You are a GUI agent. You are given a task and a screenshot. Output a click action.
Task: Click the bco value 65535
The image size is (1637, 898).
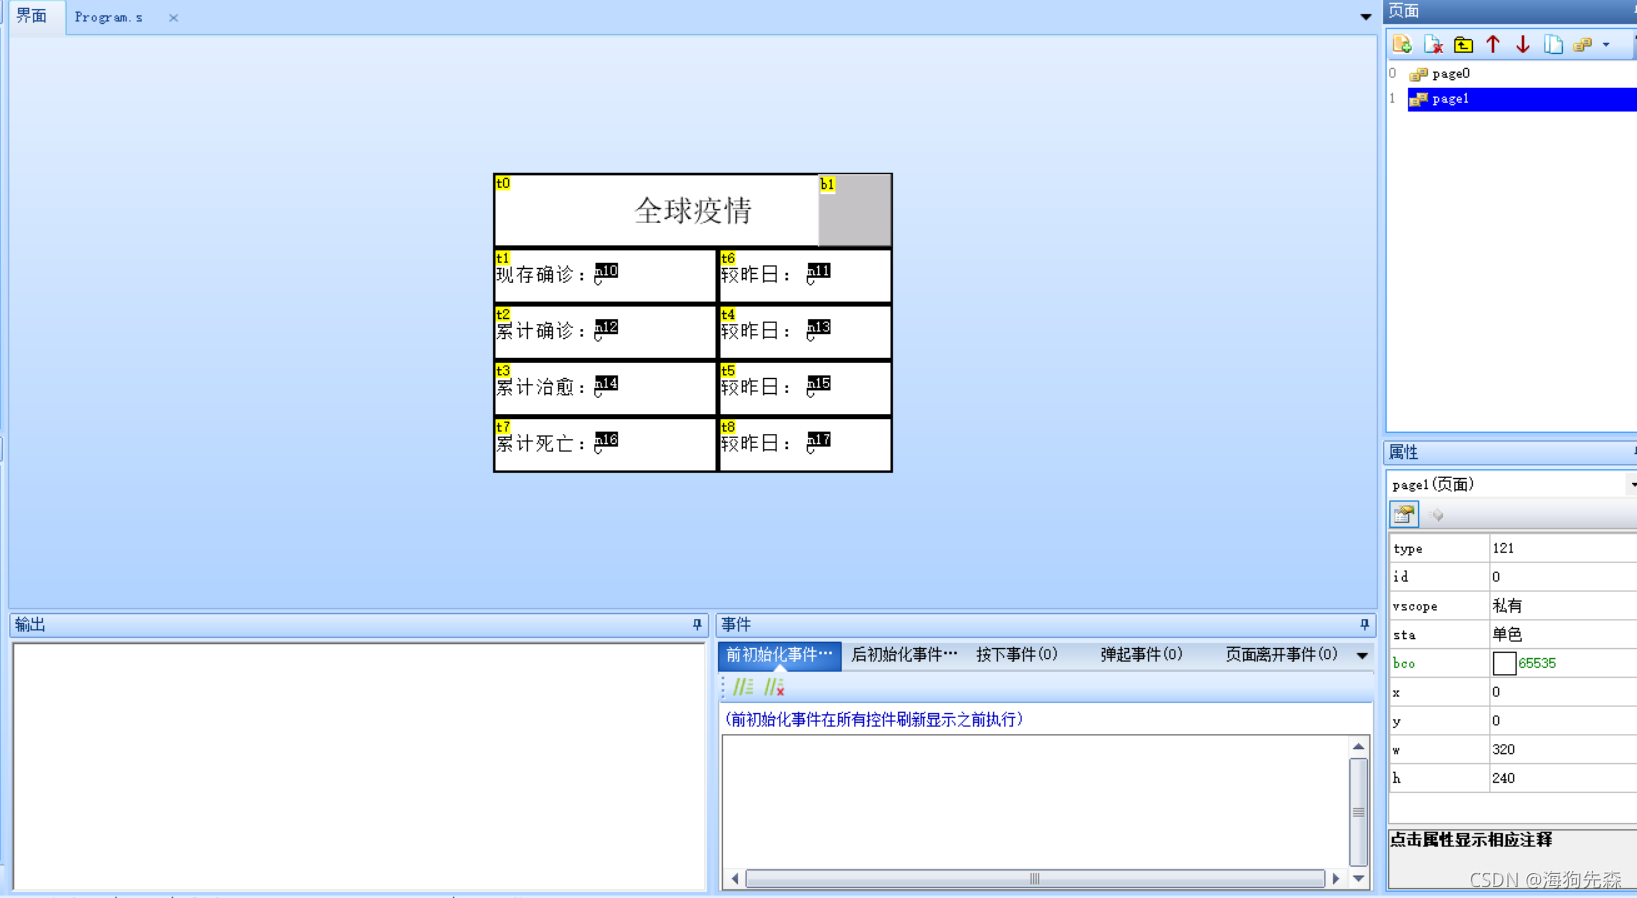coord(1537,663)
